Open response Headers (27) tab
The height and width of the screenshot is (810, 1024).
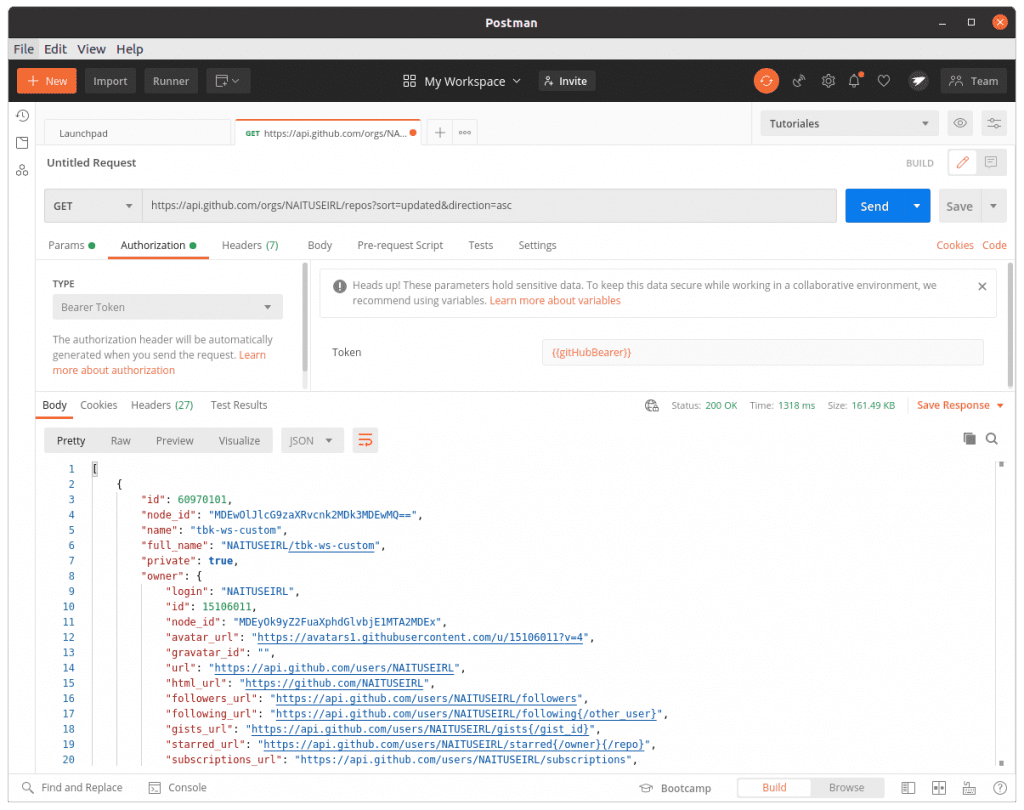(162, 406)
